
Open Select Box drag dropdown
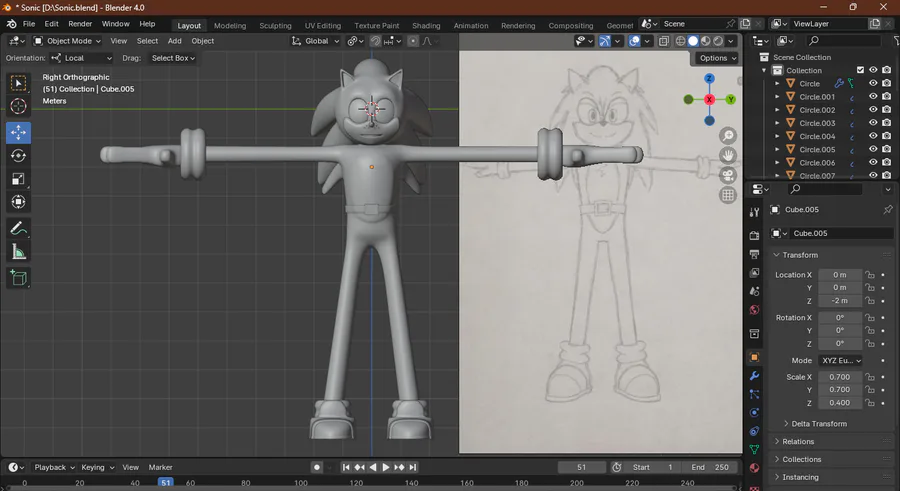click(173, 58)
